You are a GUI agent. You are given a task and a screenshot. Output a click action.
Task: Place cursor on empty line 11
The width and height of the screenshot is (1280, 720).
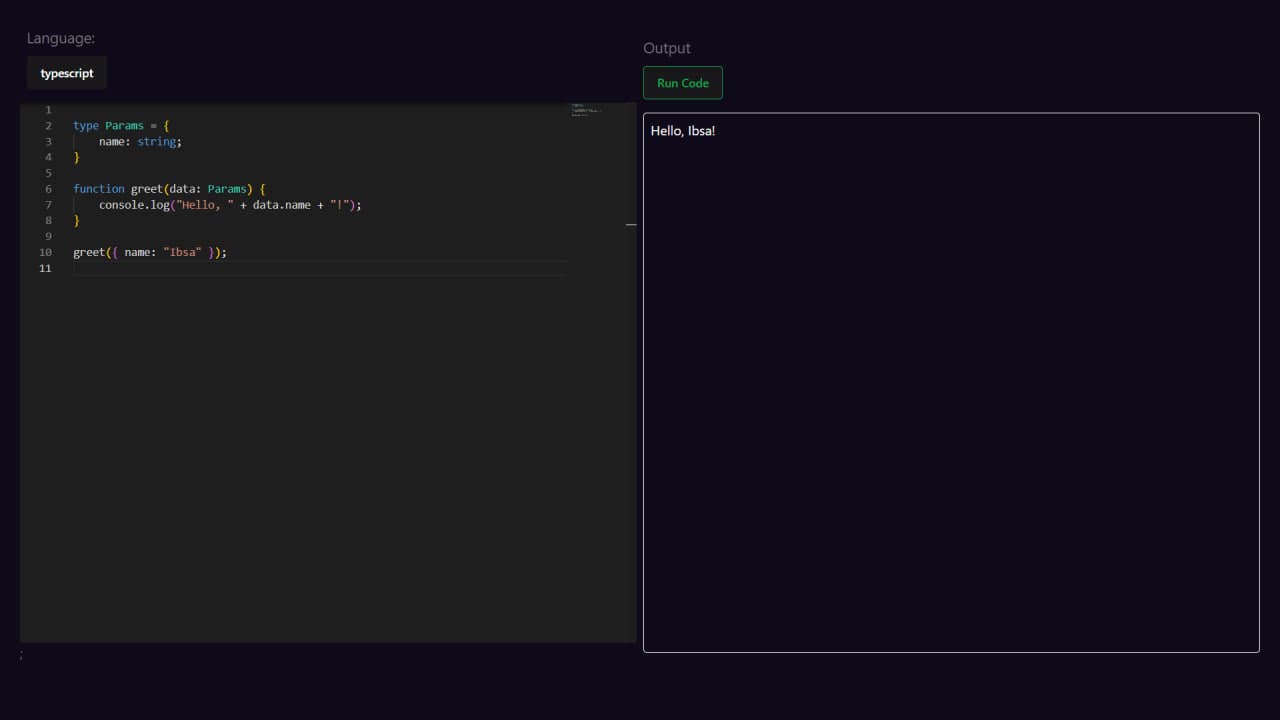coord(320,268)
